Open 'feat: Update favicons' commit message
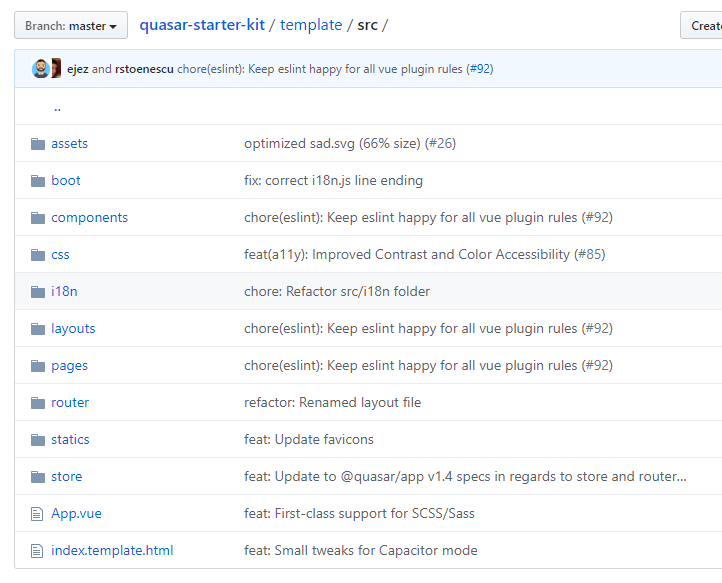722x583 pixels. pyautogui.click(x=309, y=440)
